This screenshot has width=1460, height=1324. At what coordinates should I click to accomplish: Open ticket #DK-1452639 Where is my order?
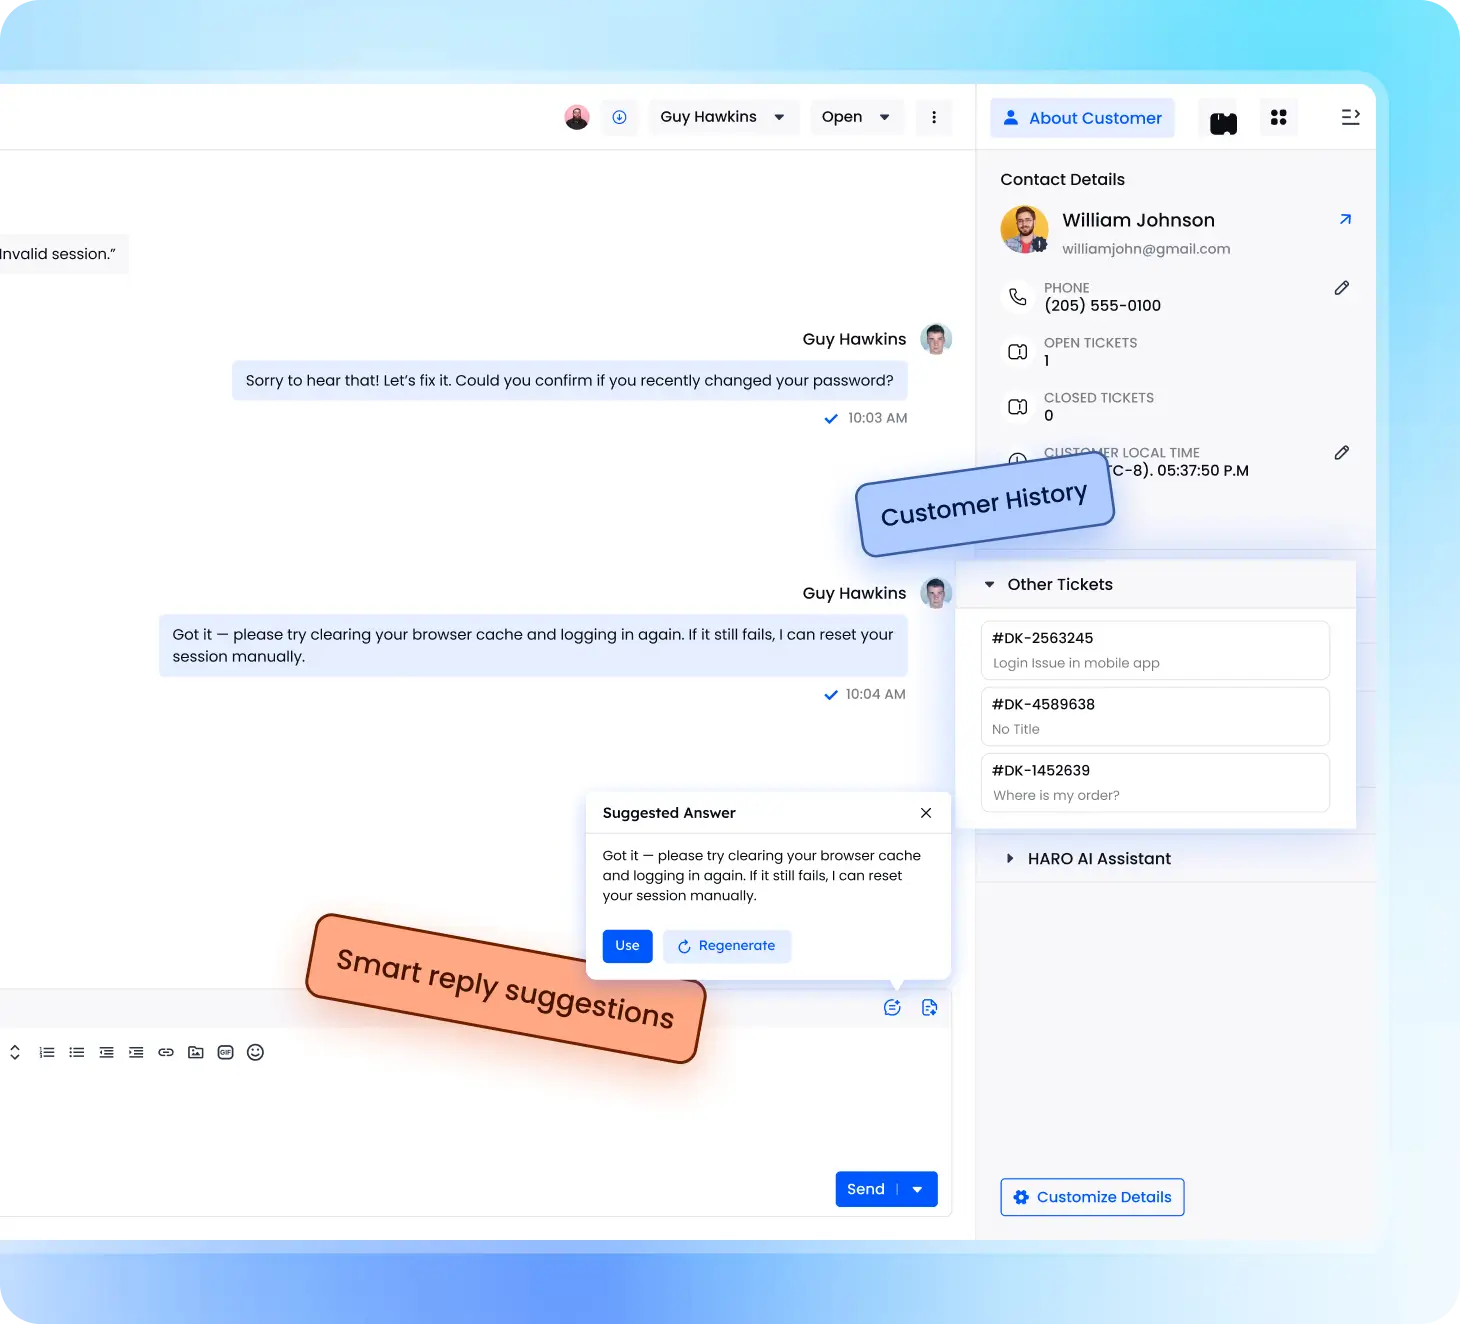point(1155,782)
